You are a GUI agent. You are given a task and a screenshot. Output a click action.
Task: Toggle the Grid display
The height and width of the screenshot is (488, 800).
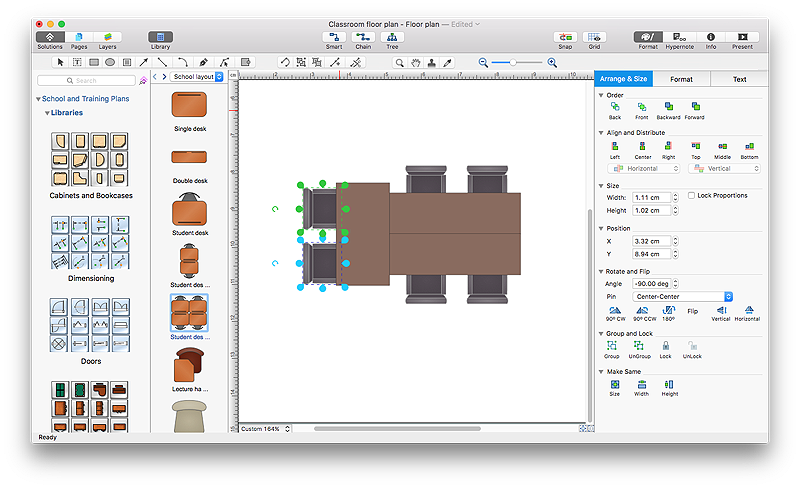pos(594,37)
